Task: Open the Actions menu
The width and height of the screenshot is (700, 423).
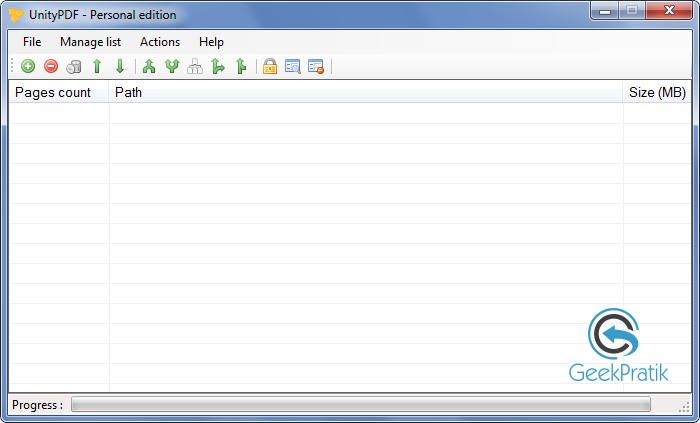Action: [160, 42]
